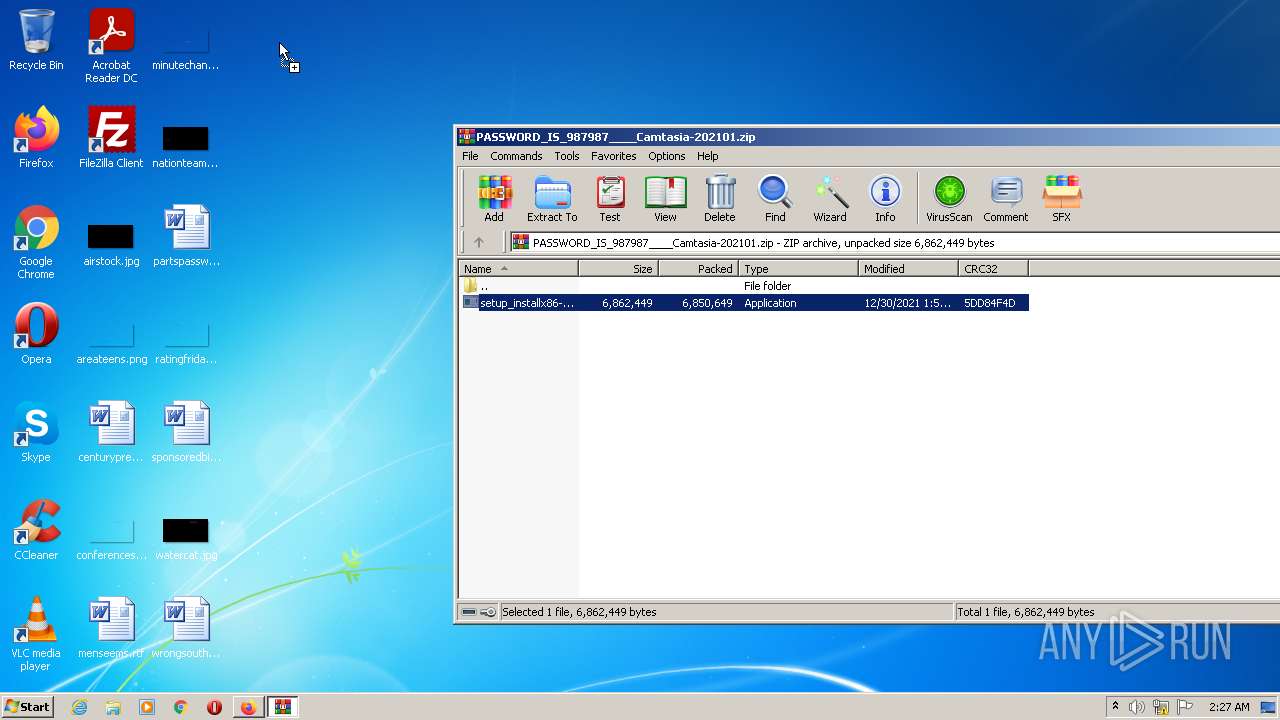Image resolution: width=1280 pixels, height=720 pixels.
Task: Open the Options menu
Action: pos(666,156)
